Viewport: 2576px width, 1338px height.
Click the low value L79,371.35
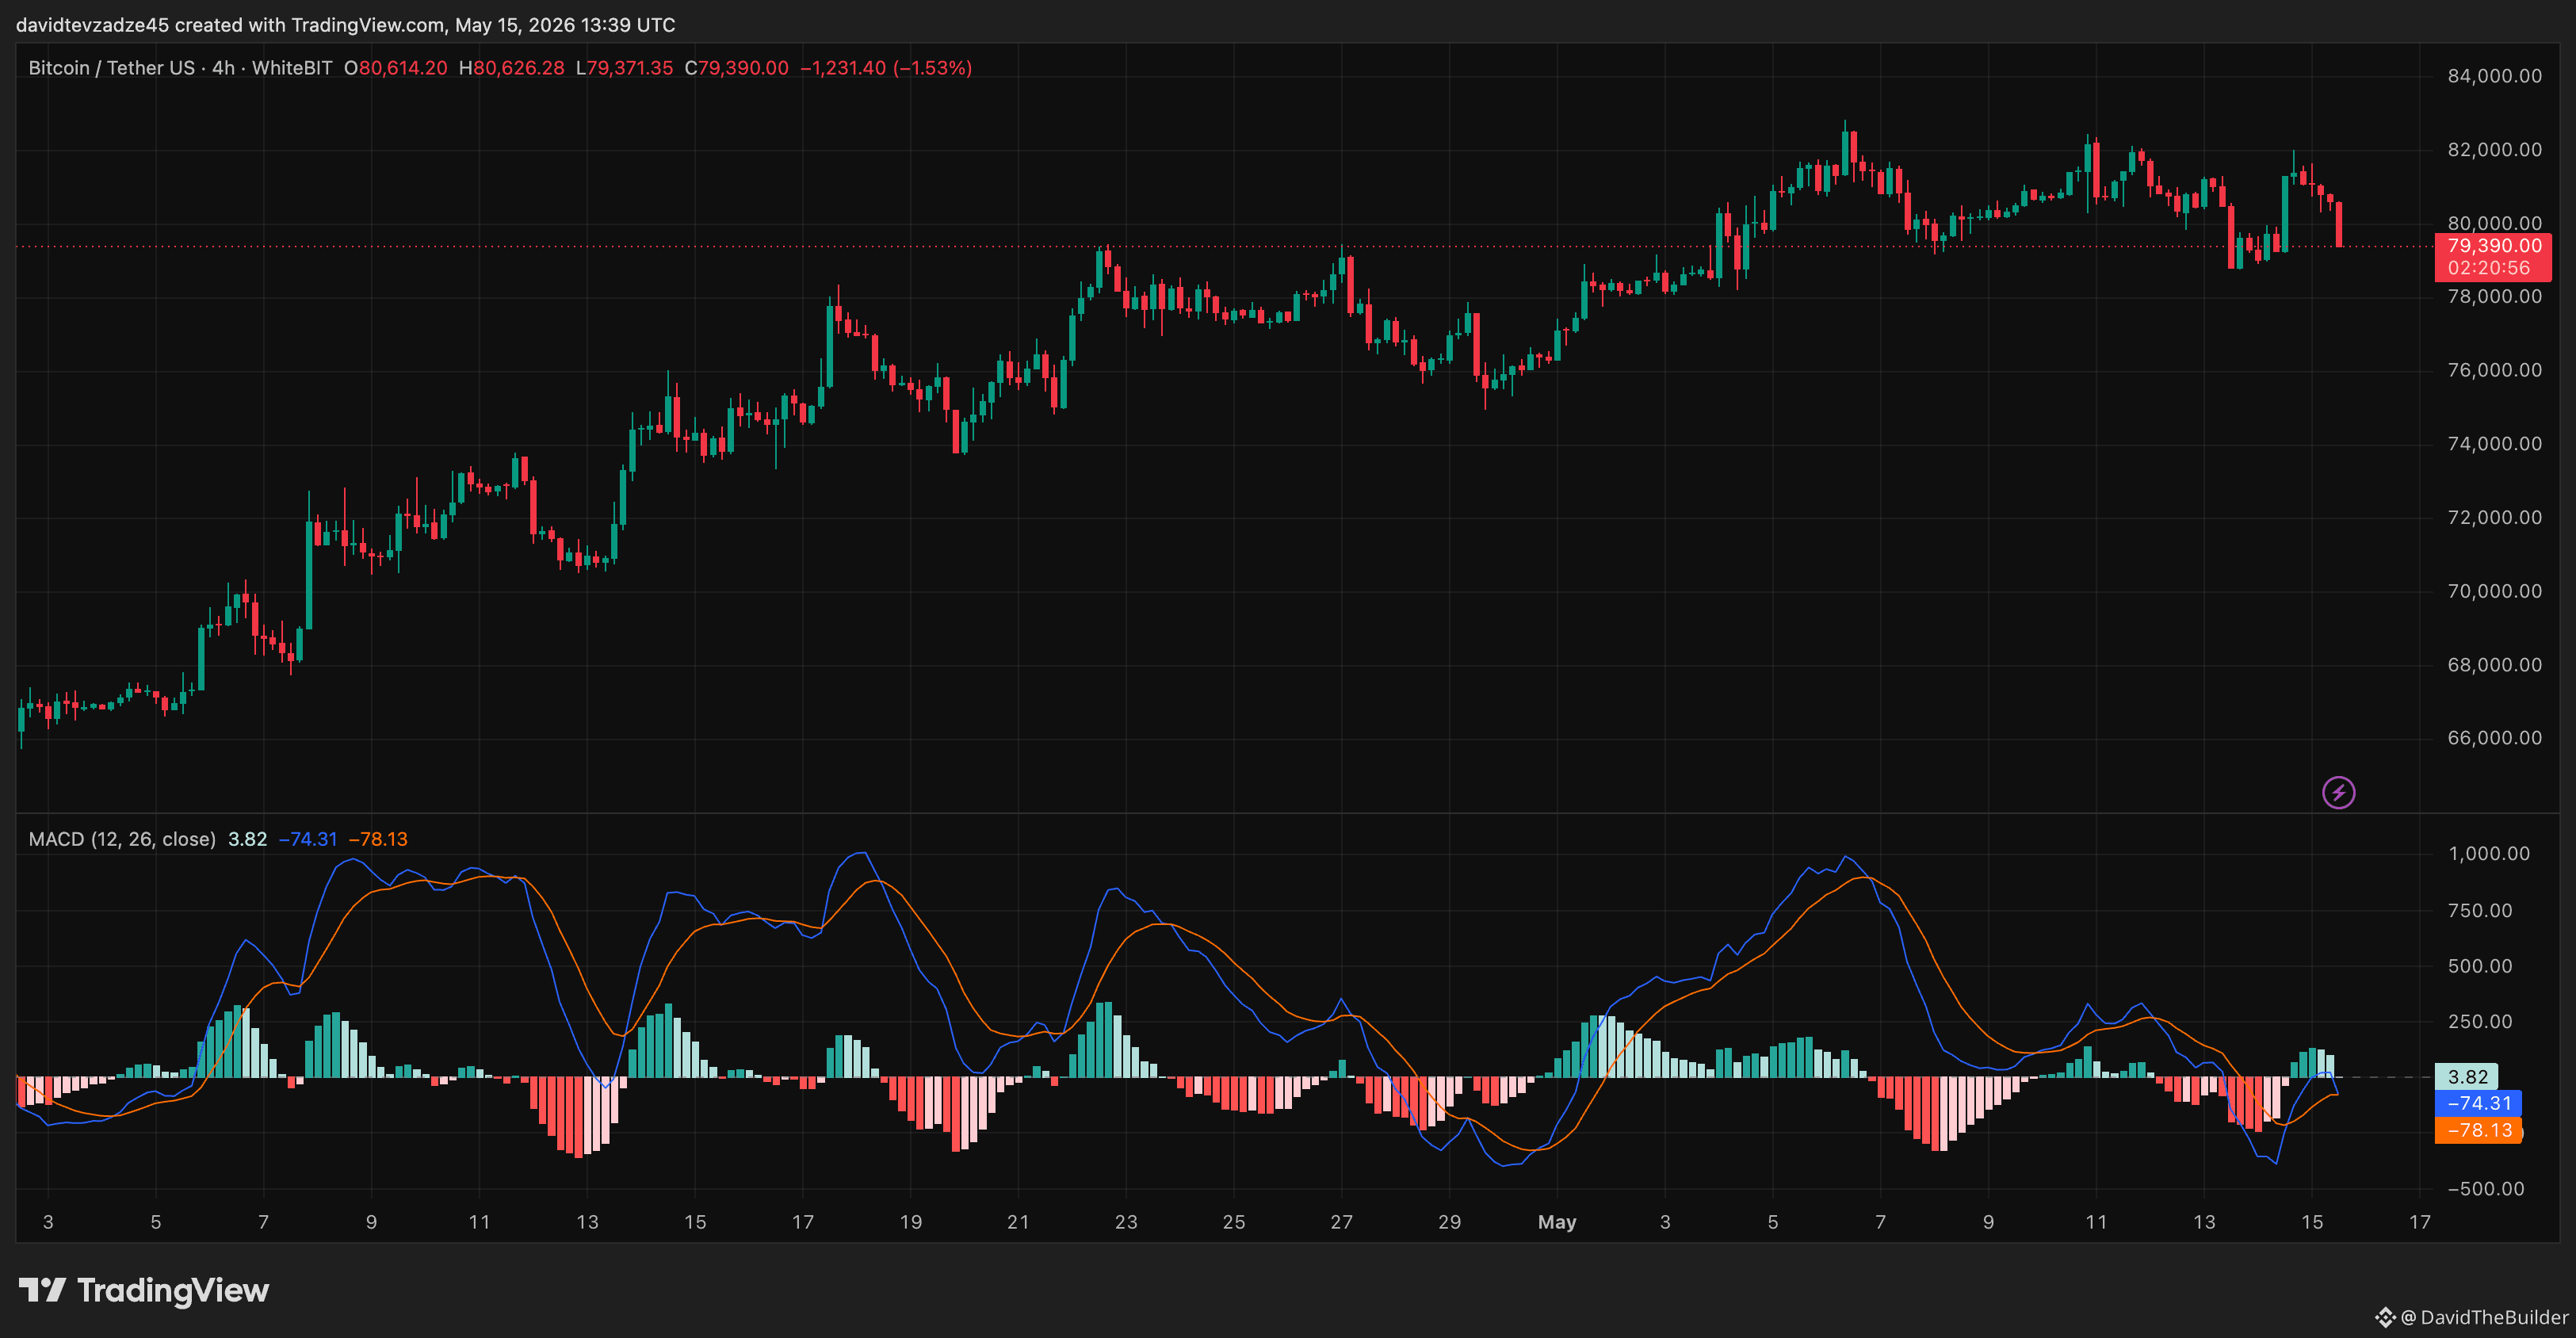pyautogui.click(x=624, y=68)
